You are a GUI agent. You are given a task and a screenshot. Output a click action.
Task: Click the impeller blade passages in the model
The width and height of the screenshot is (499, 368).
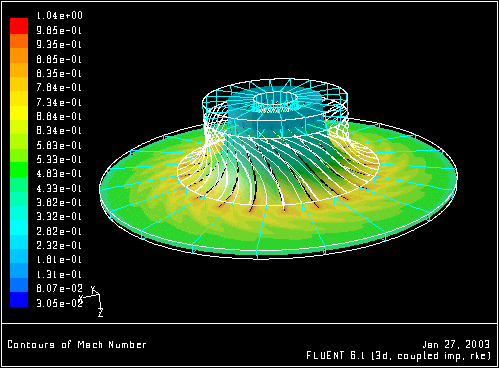tap(278, 169)
